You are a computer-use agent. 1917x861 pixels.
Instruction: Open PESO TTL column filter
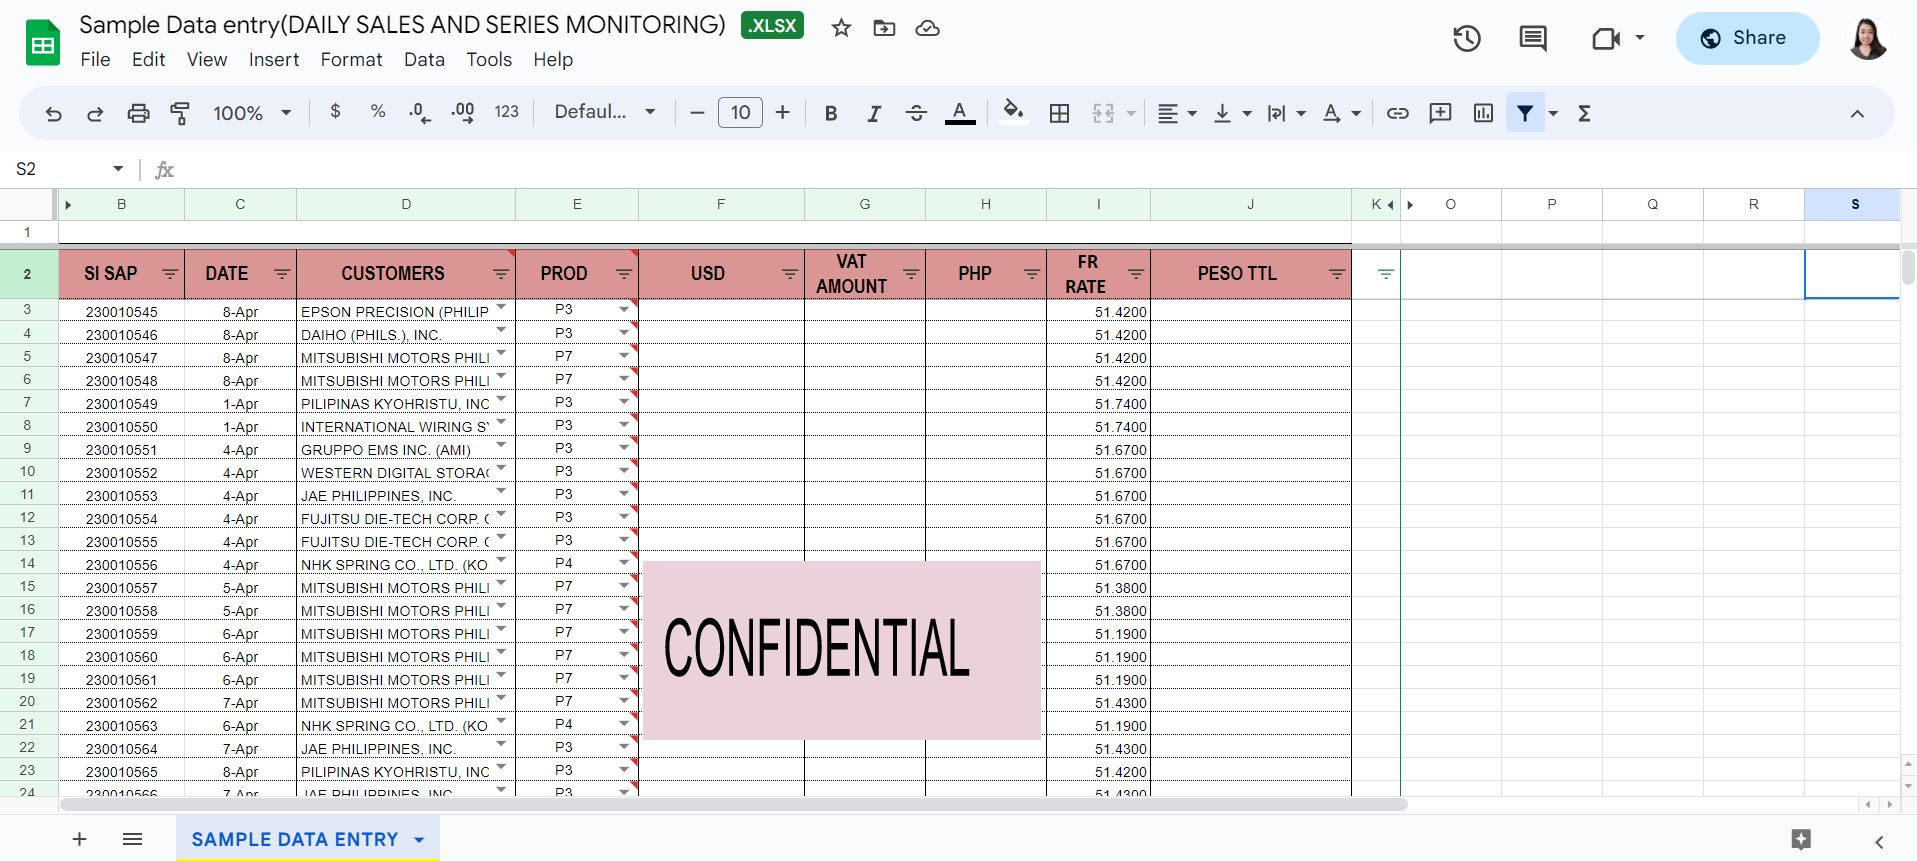[1337, 274]
